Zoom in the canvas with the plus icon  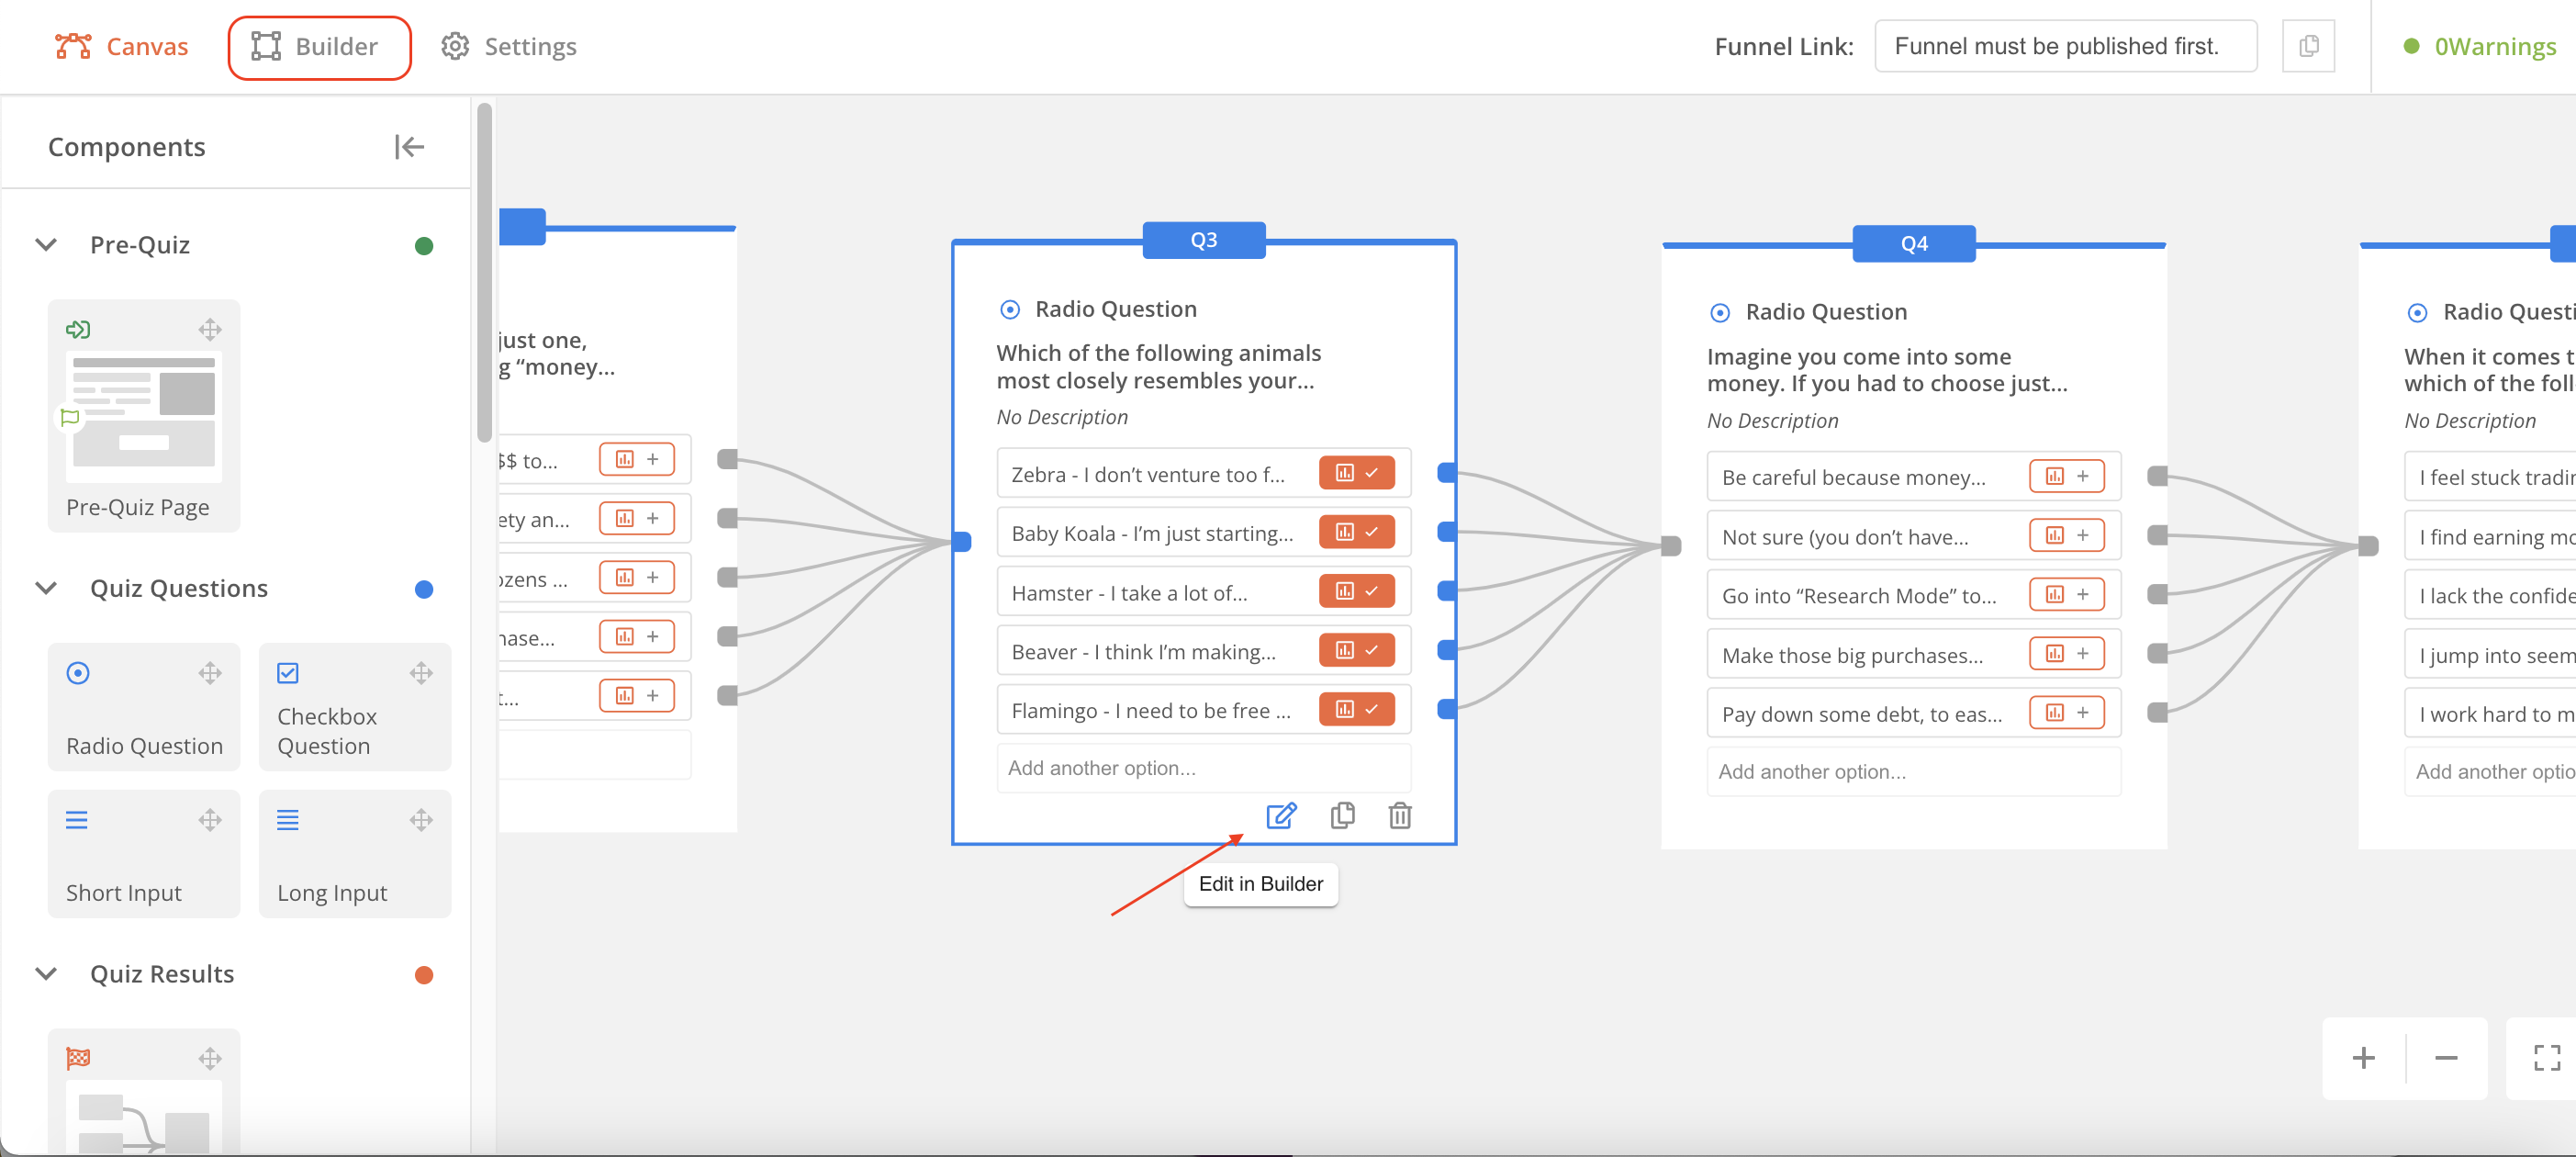click(x=2363, y=1057)
